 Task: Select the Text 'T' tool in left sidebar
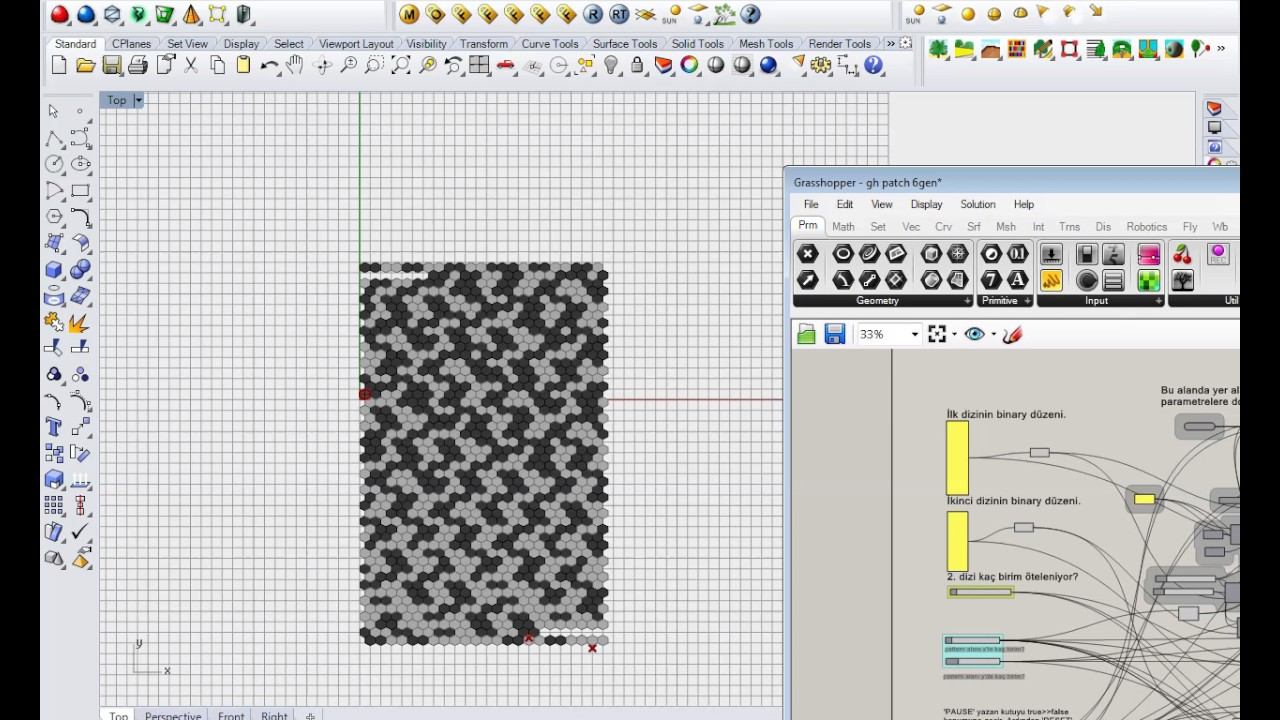[54, 427]
